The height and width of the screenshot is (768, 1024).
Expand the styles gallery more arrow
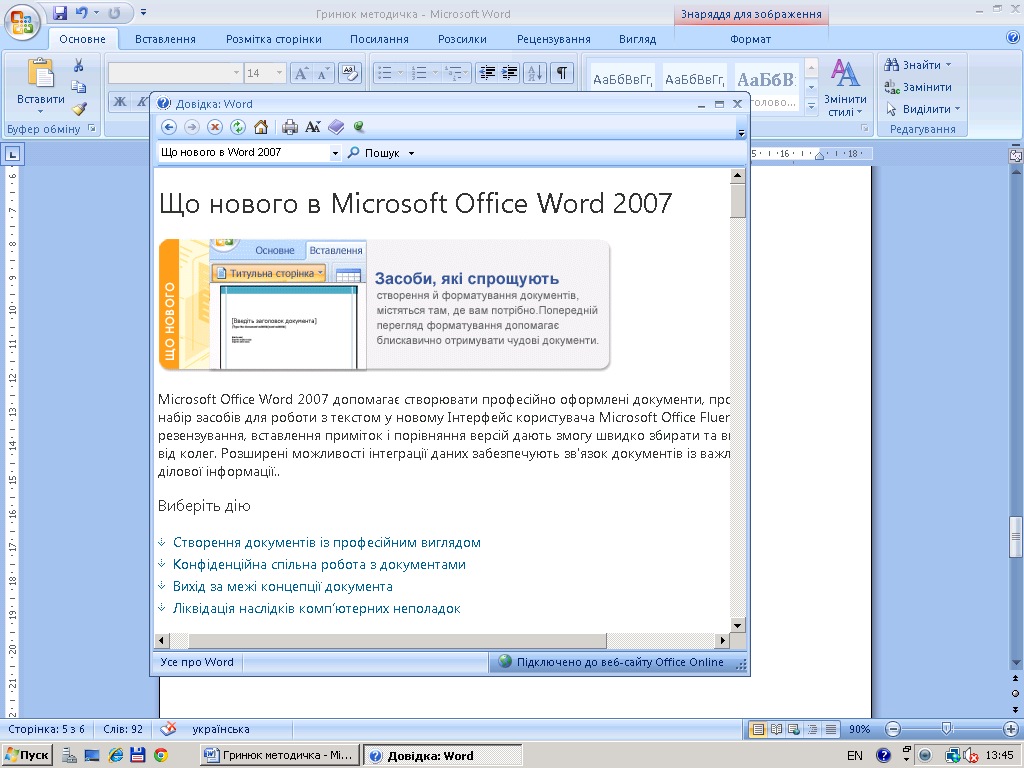coord(811,106)
